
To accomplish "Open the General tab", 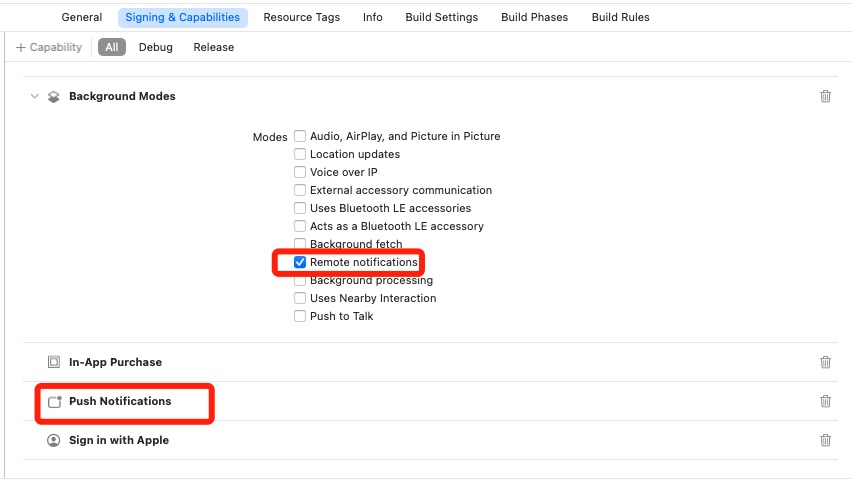I will (82, 17).
